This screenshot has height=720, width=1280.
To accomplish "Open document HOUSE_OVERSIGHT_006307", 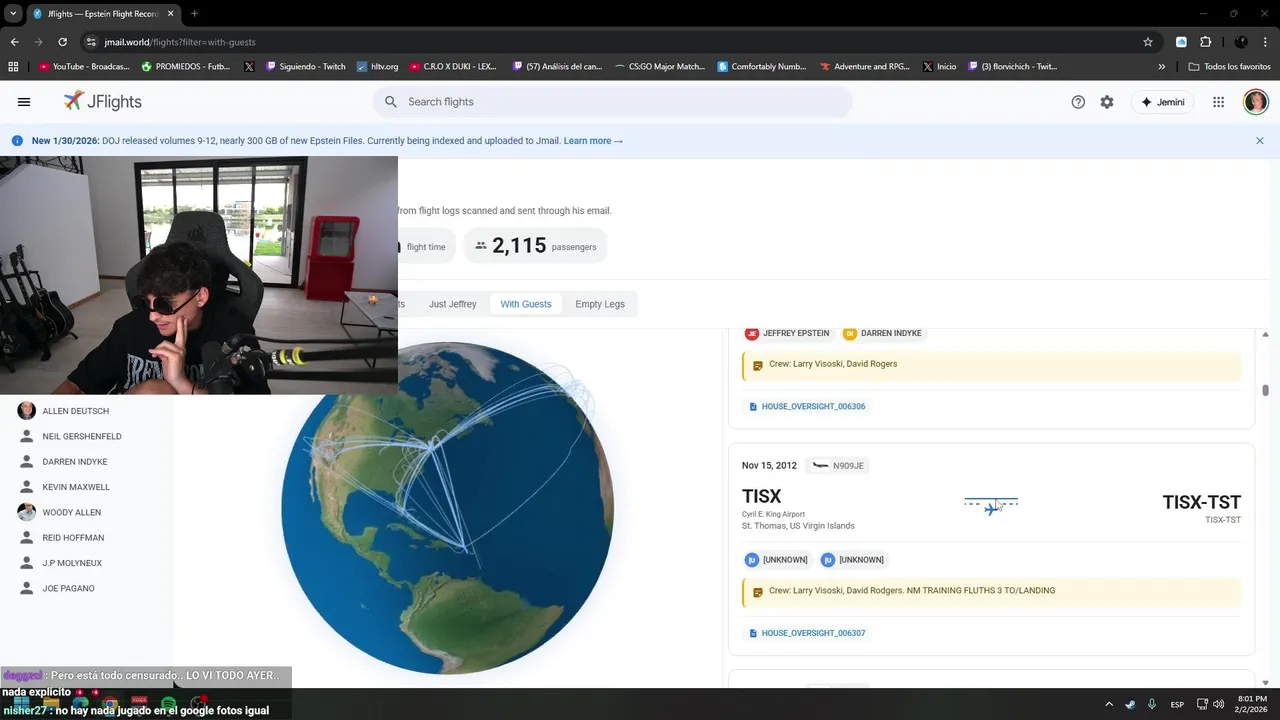I will [x=806, y=634].
